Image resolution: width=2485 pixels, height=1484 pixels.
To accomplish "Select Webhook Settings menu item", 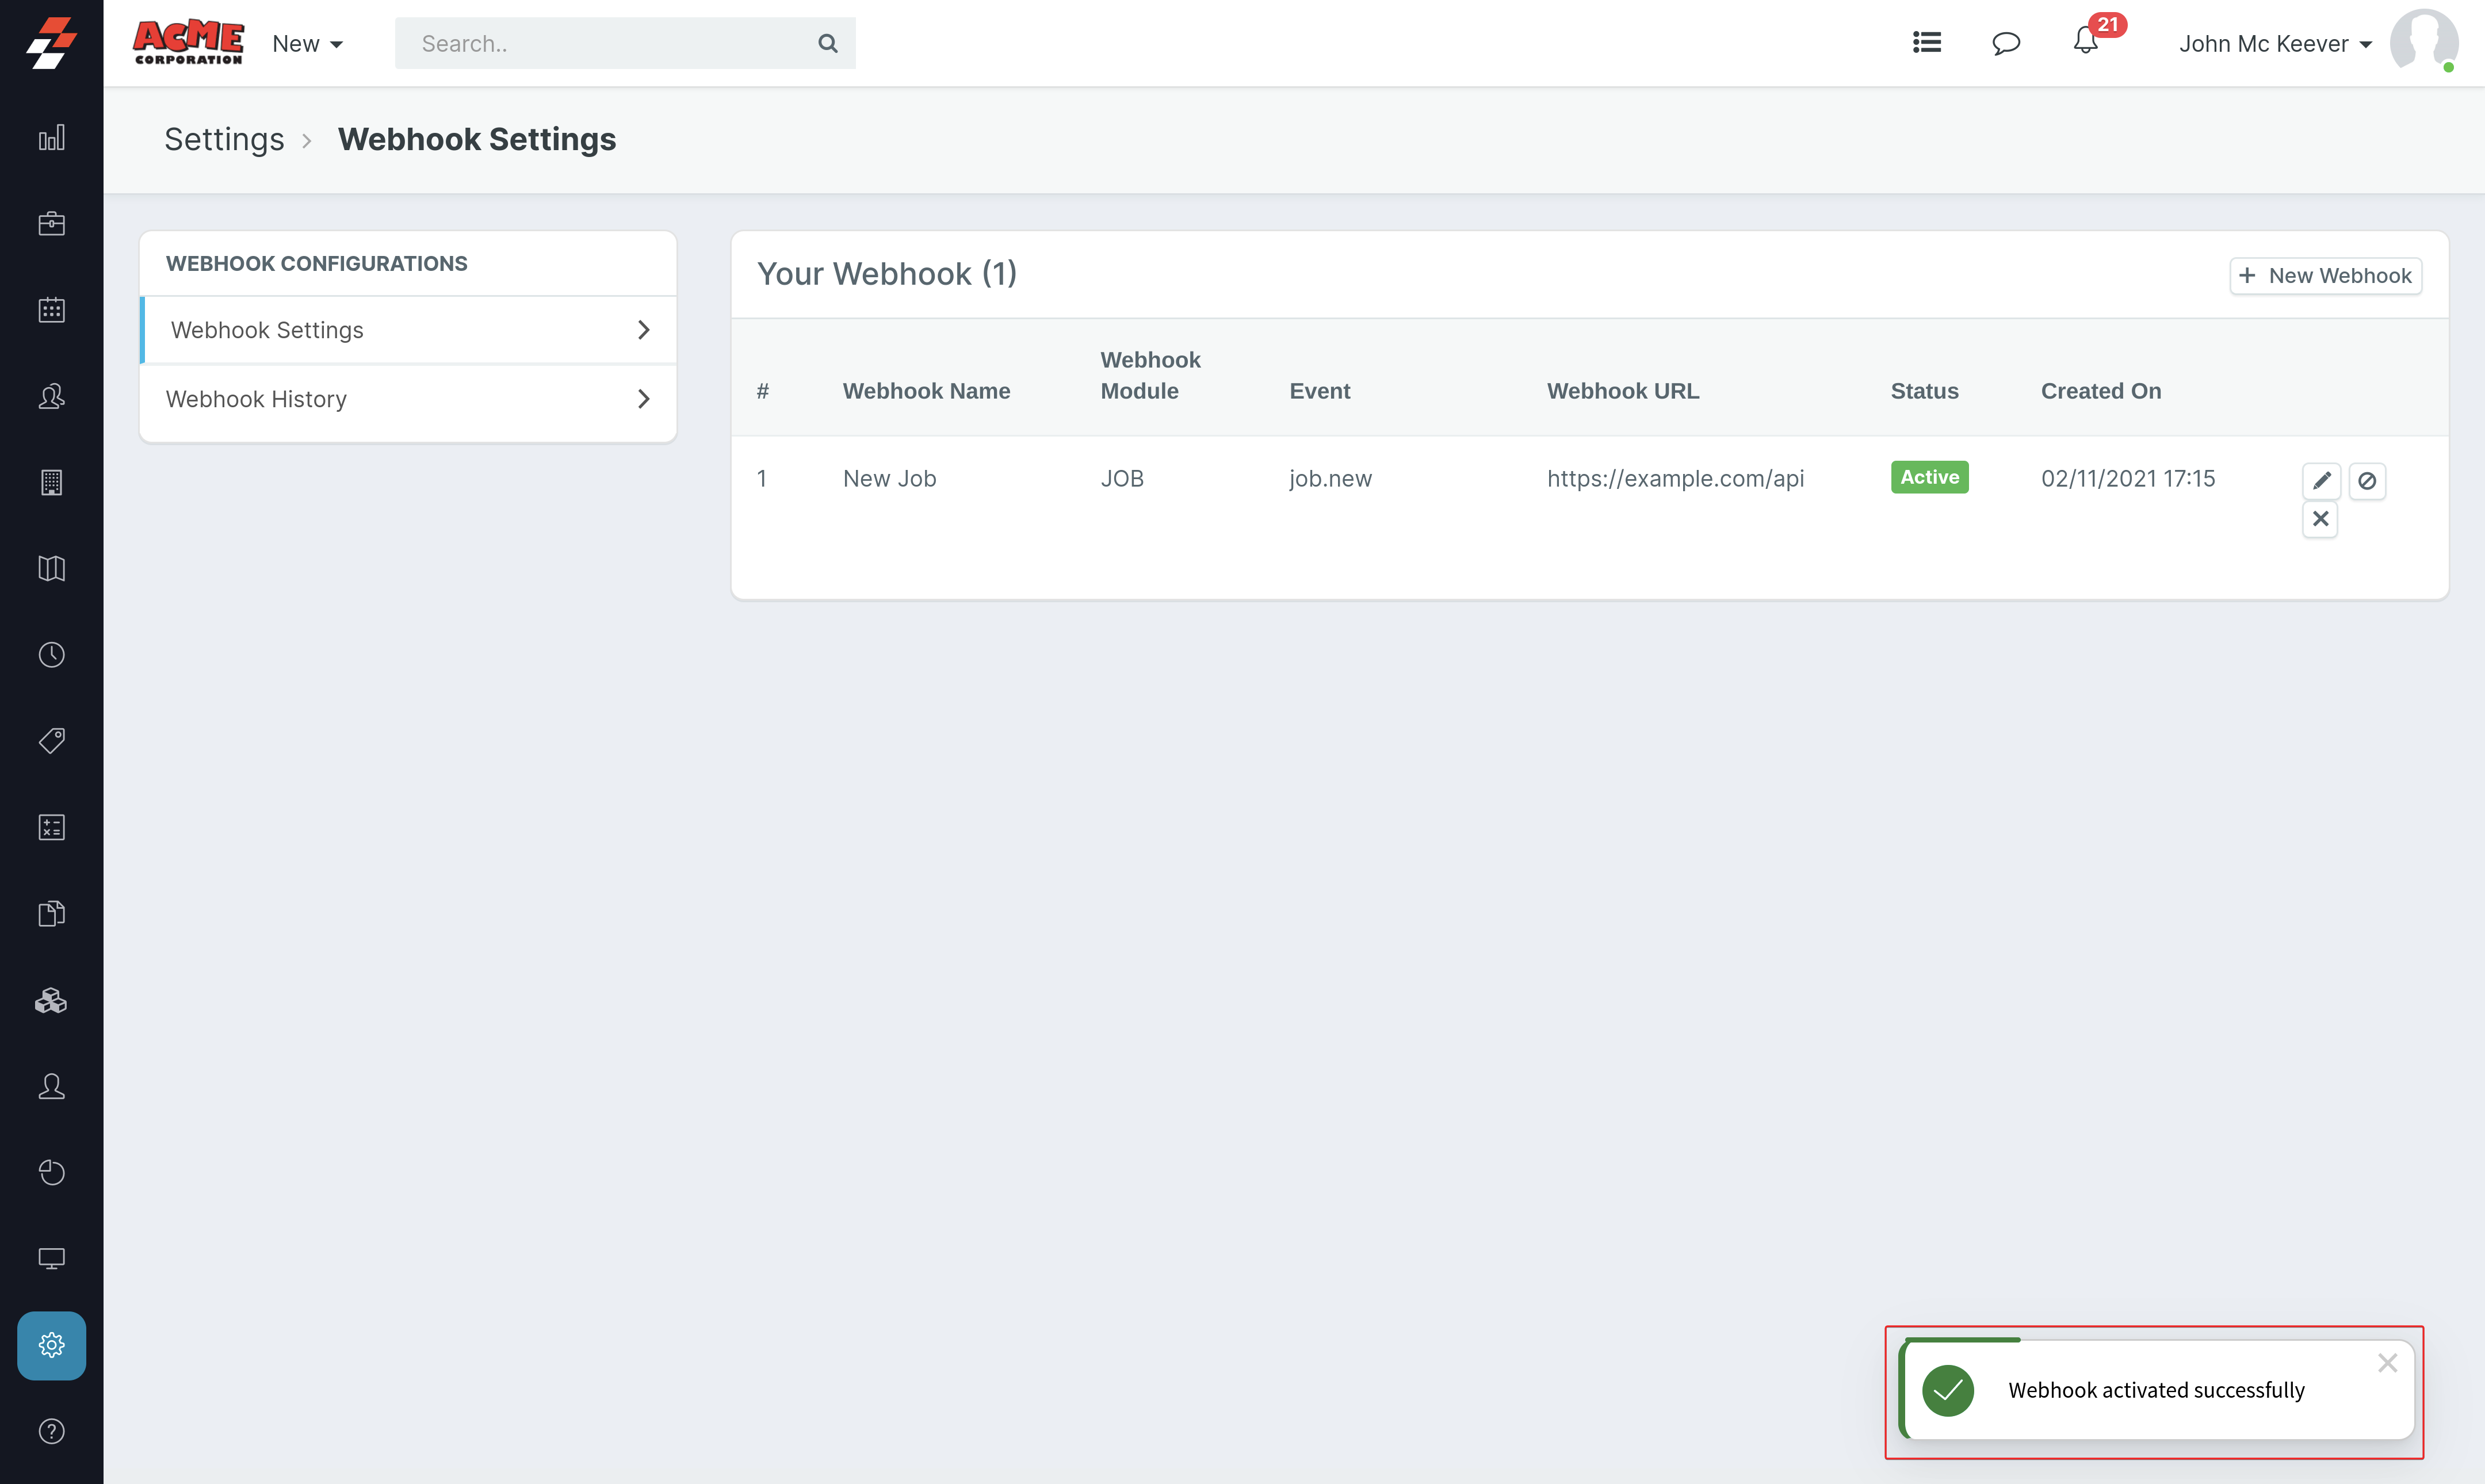I will click(x=268, y=330).
